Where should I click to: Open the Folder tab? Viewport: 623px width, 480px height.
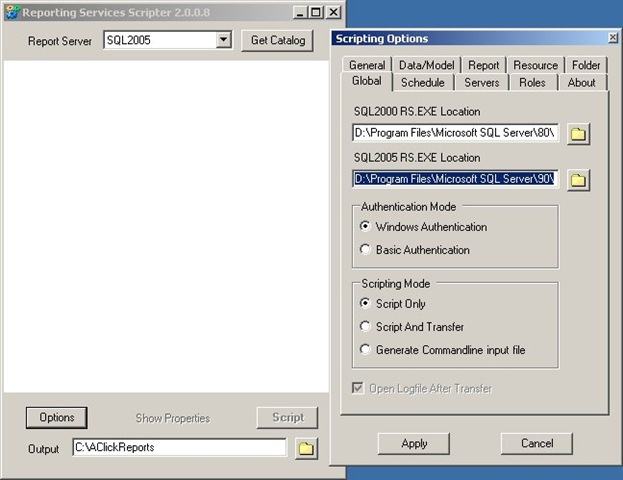point(586,65)
